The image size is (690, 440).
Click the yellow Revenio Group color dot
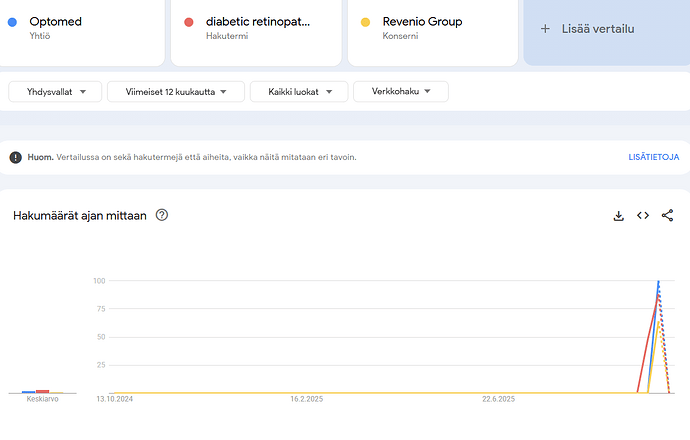point(365,22)
